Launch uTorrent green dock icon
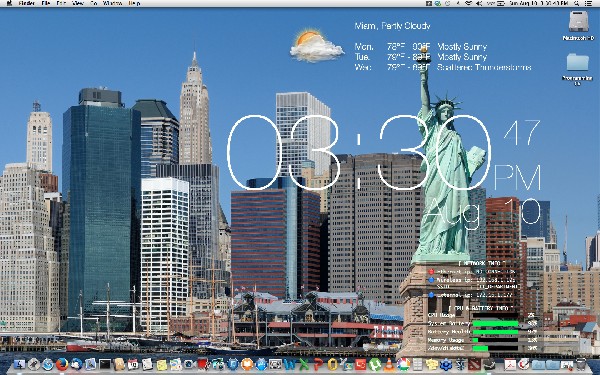Screen dimensions: 600x375 [375, 365]
